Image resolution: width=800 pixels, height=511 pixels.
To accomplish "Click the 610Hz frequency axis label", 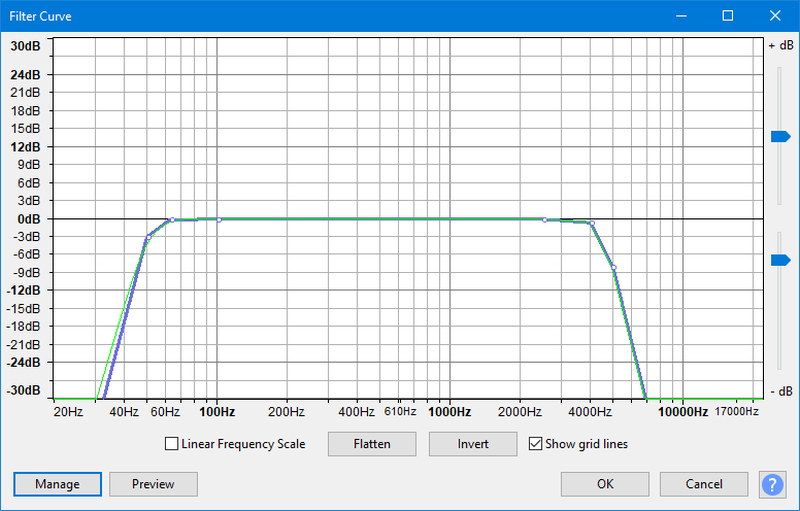I will click(x=400, y=412).
